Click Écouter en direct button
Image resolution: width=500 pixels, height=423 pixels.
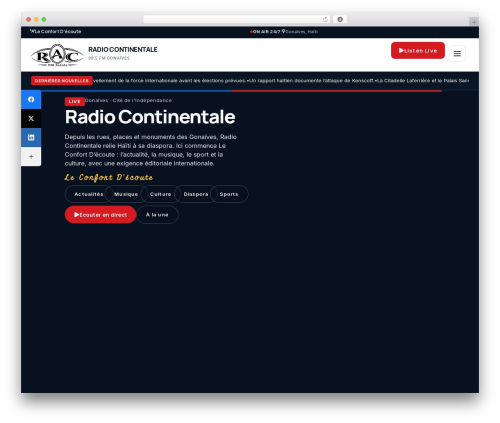coord(100,215)
